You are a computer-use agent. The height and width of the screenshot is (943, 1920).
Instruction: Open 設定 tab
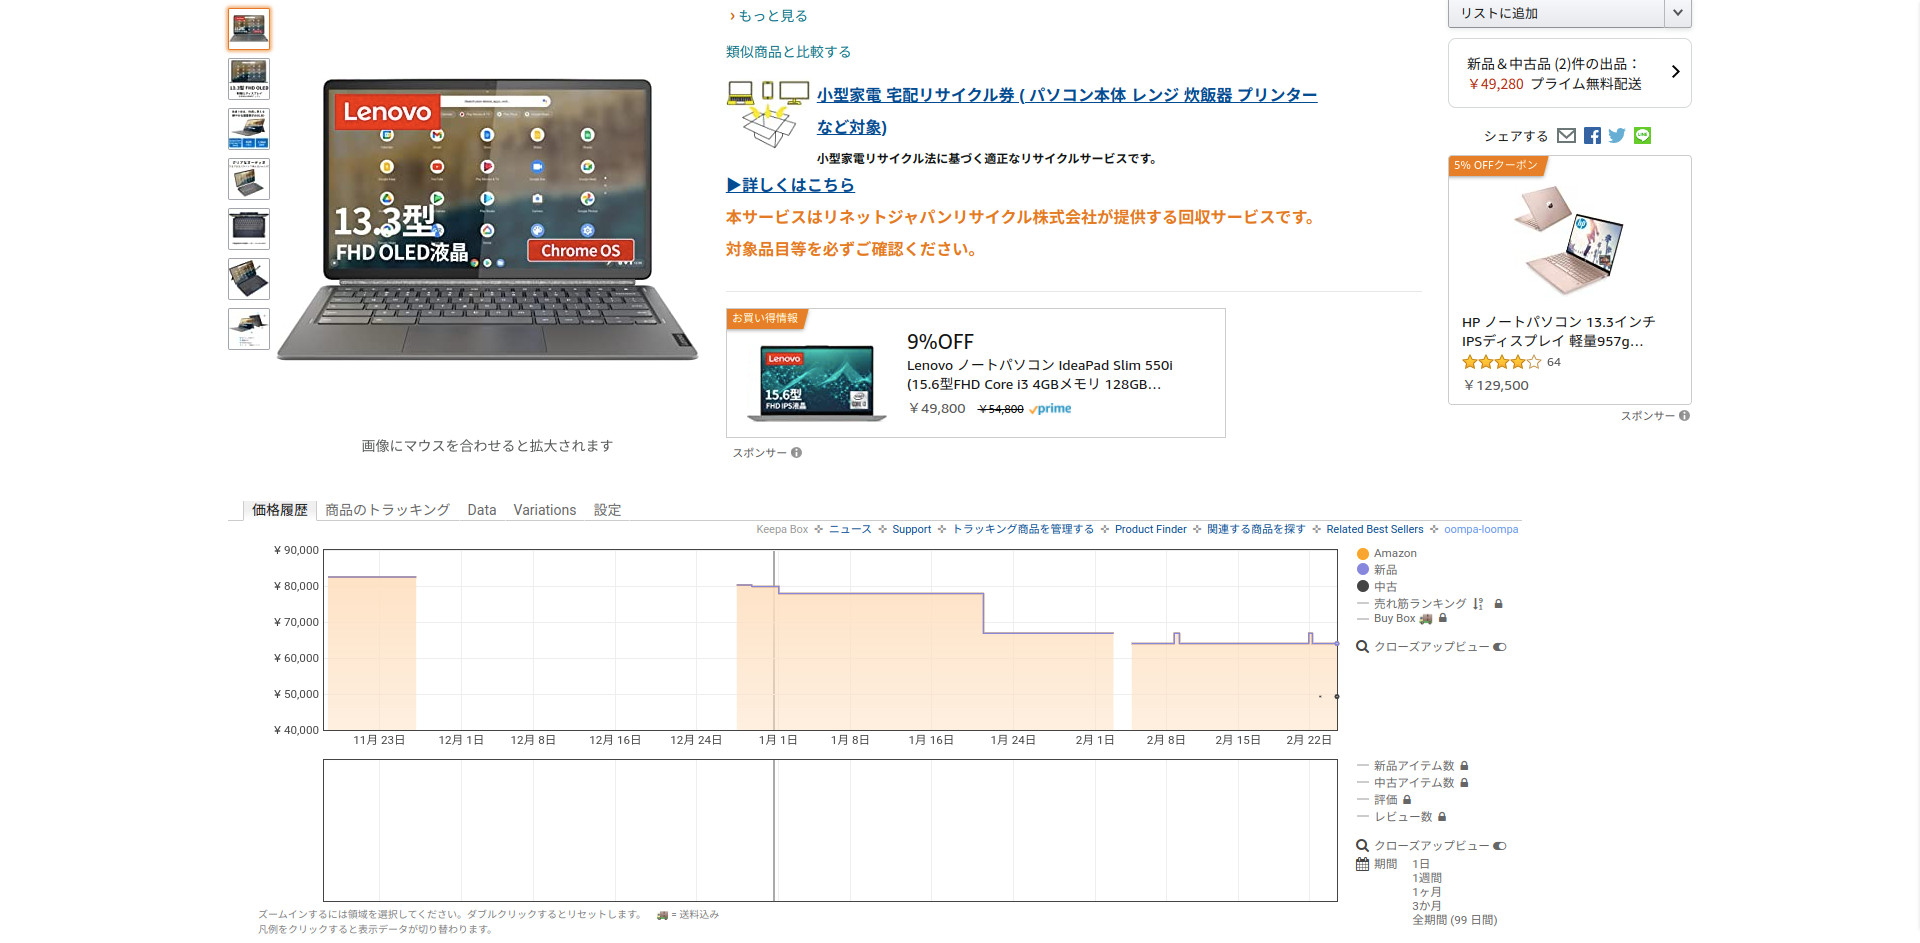coord(608,510)
